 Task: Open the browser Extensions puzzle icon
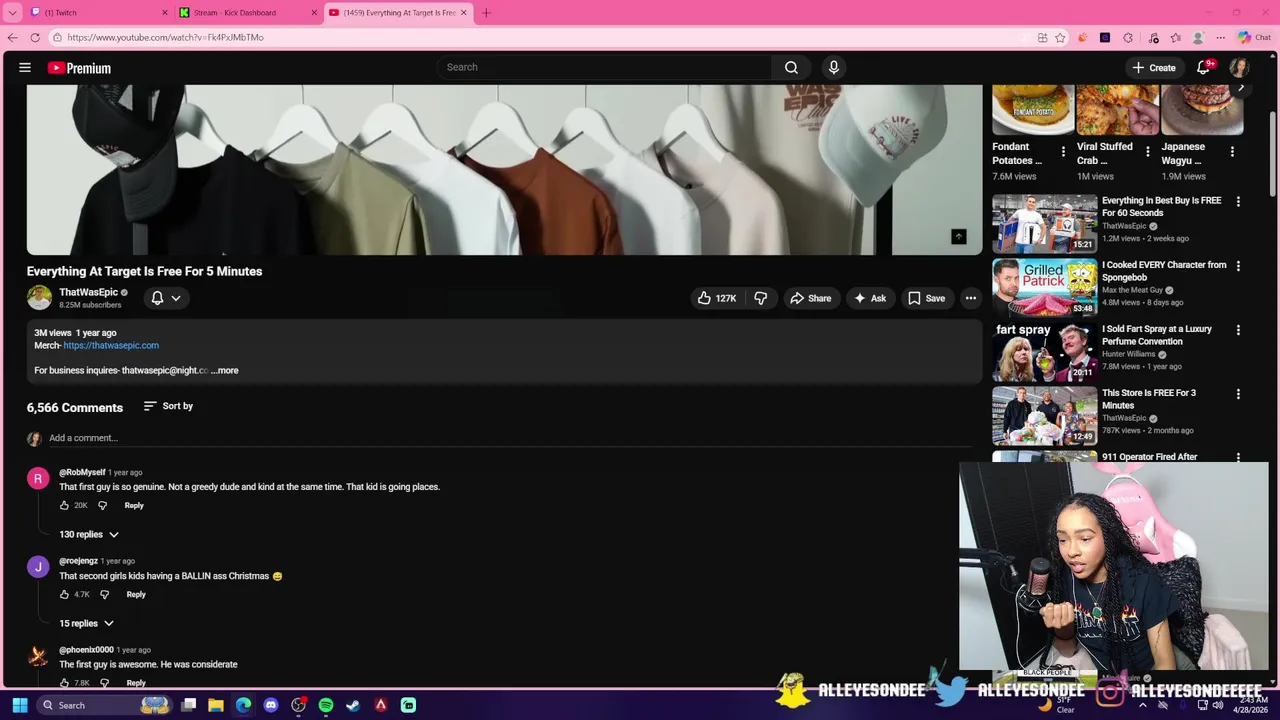click(x=1128, y=38)
